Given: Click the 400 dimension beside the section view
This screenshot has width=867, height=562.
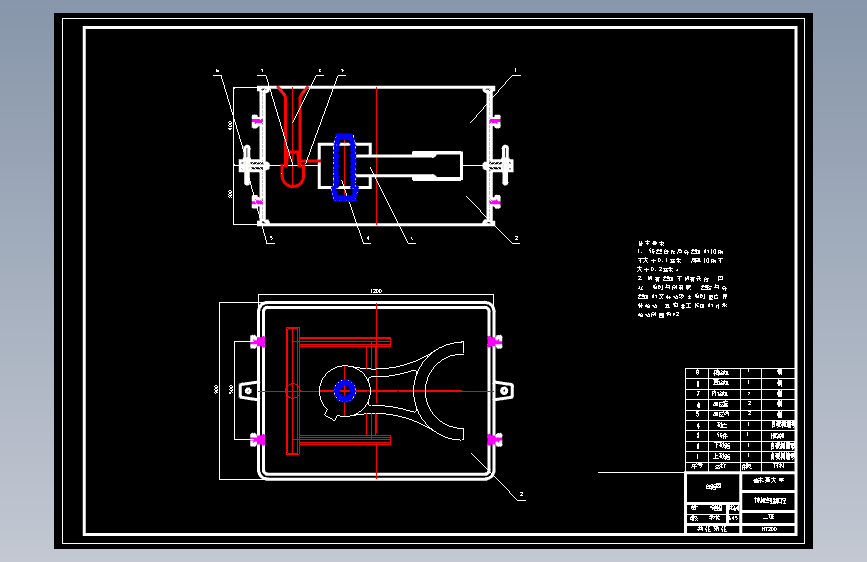Looking at the screenshot, I should (230, 126).
